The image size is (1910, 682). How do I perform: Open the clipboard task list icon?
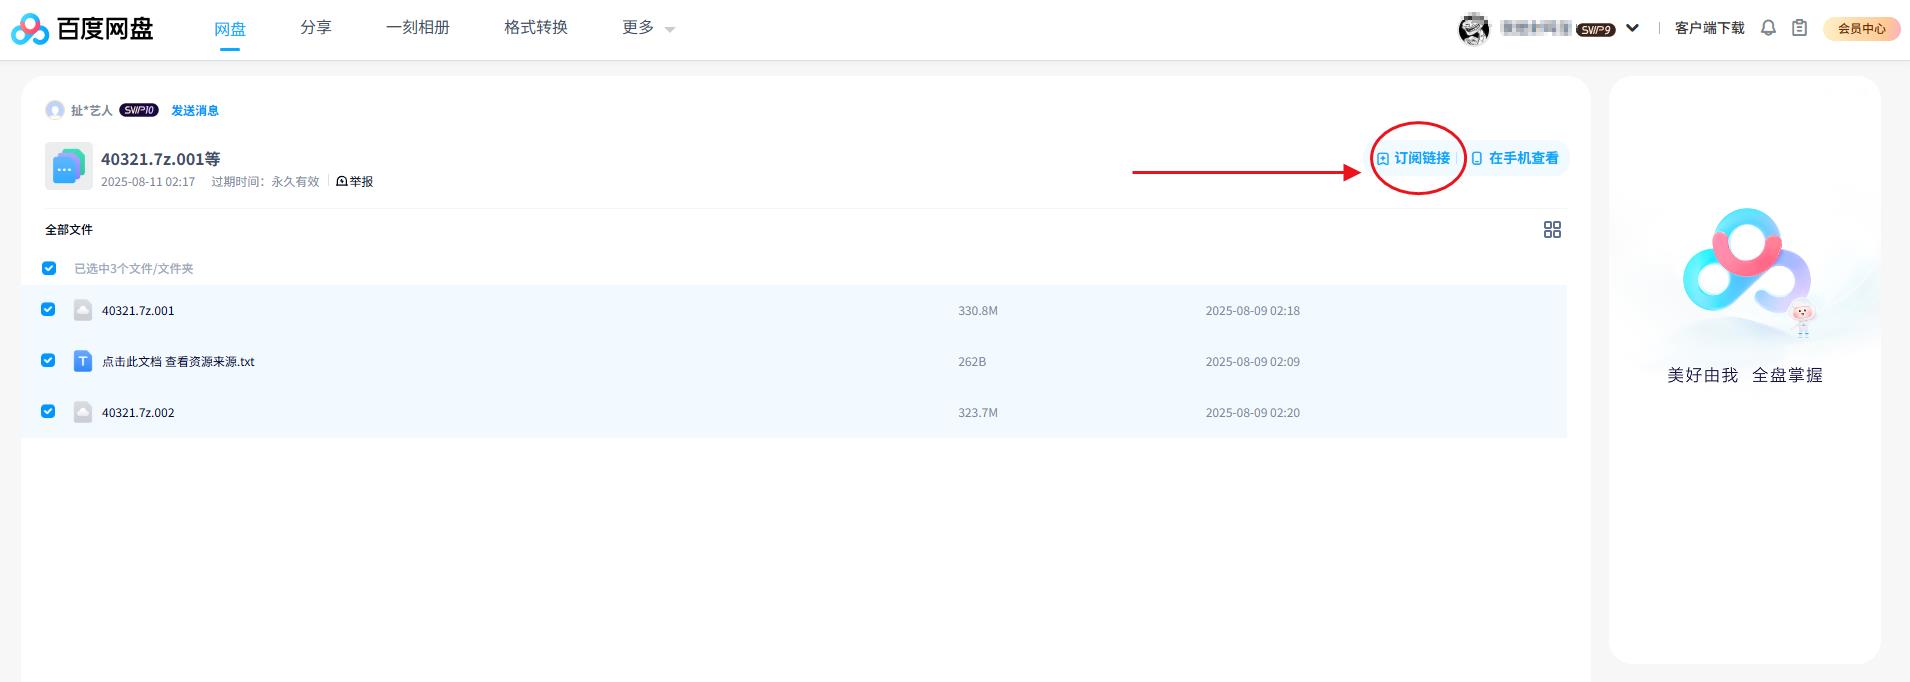tap(1799, 28)
